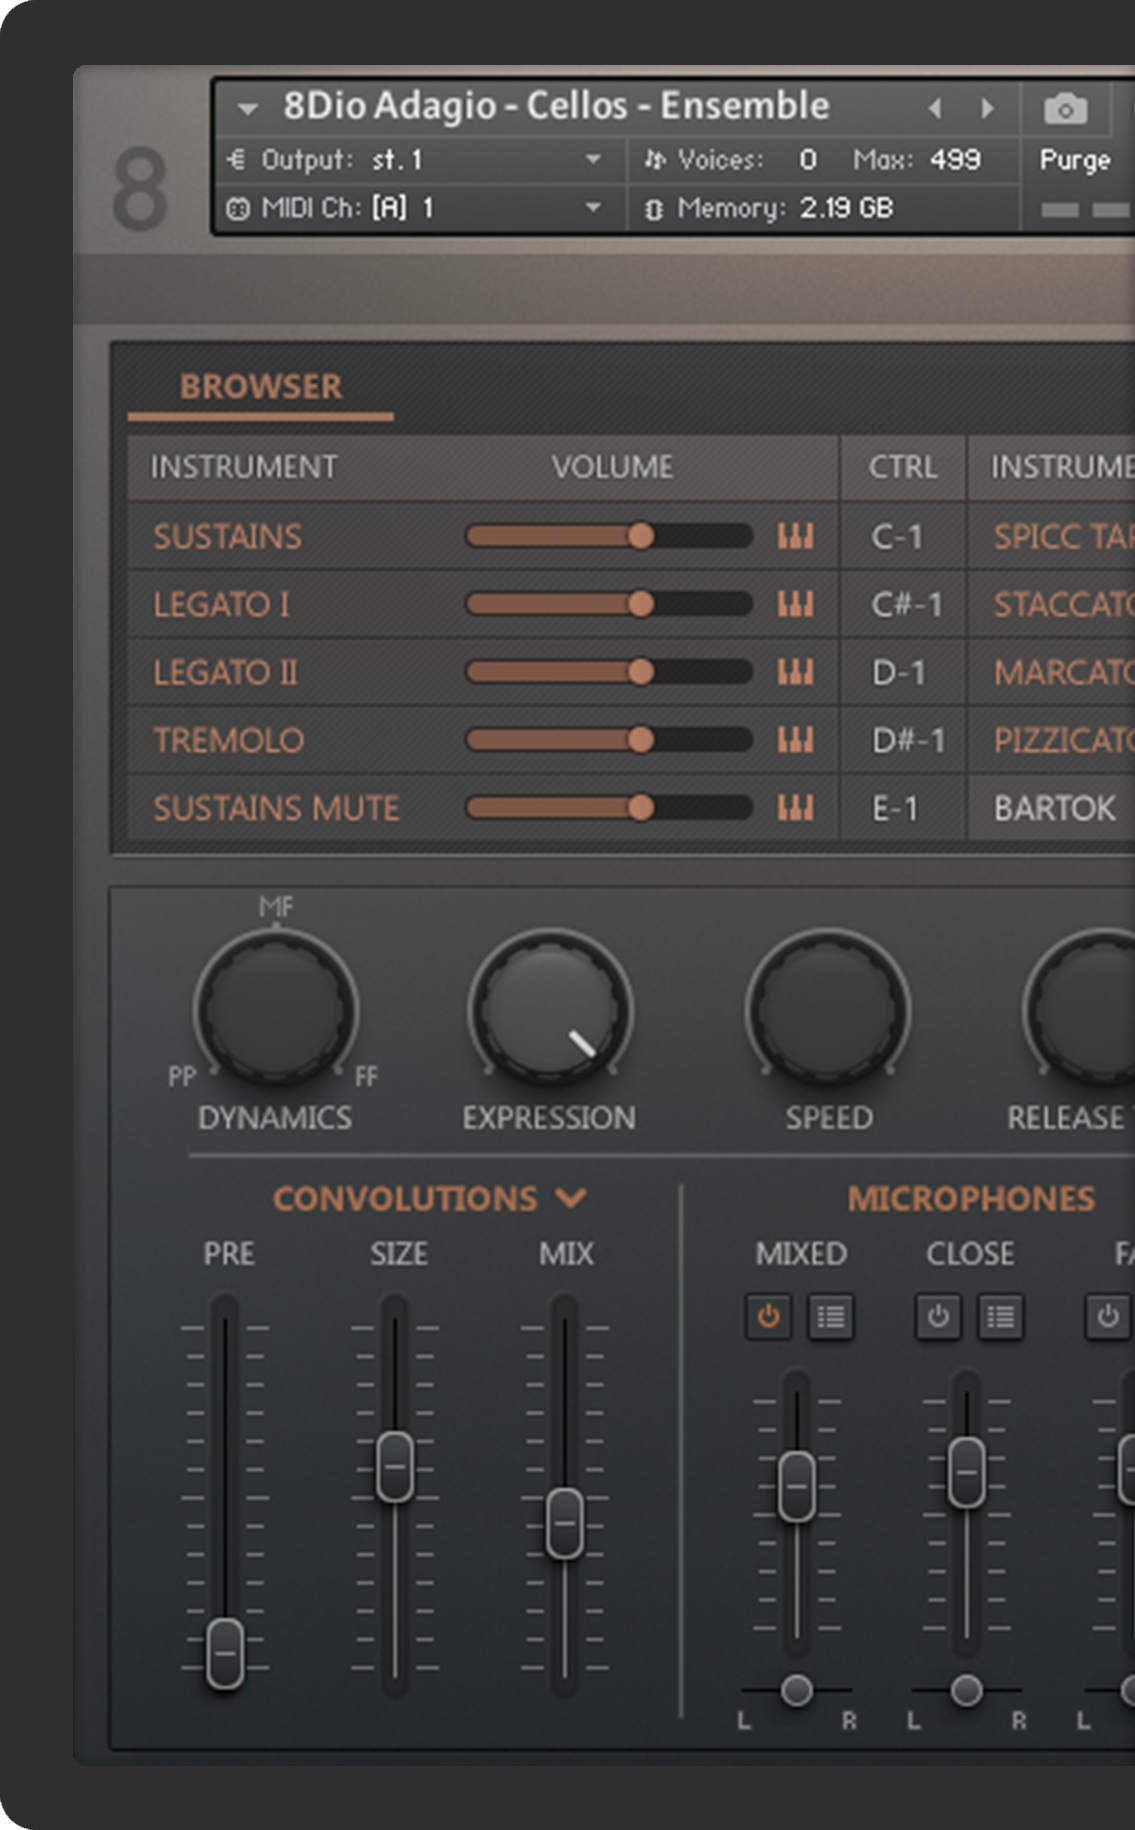Click the camera snapshot icon
The width and height of the screenshot is (1135, 1830).
tap(1065, 108)
